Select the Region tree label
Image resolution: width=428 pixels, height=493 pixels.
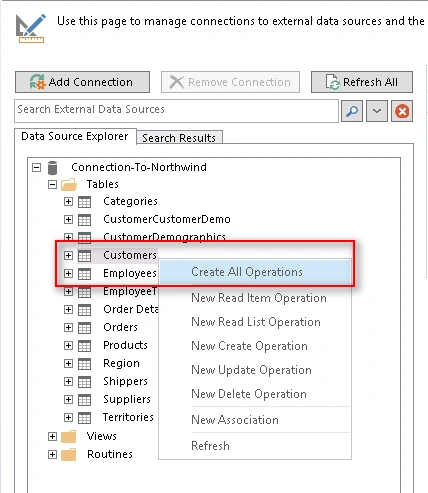121,363
